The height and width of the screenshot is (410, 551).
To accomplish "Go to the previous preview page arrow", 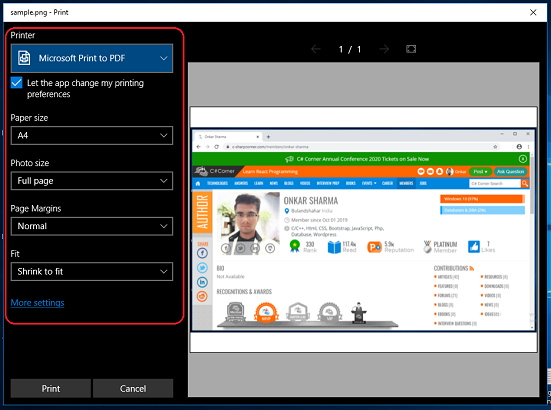I will point(316,49).
